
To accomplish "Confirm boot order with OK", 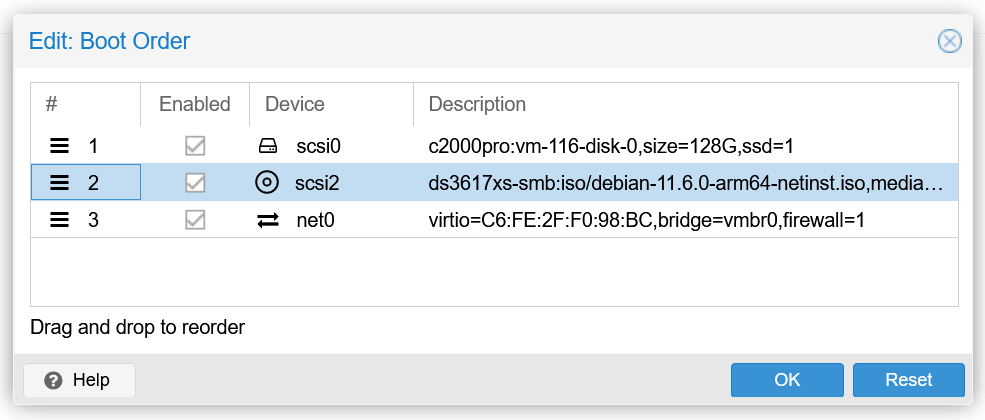I will pyautogui.click(x=787, y=380).
